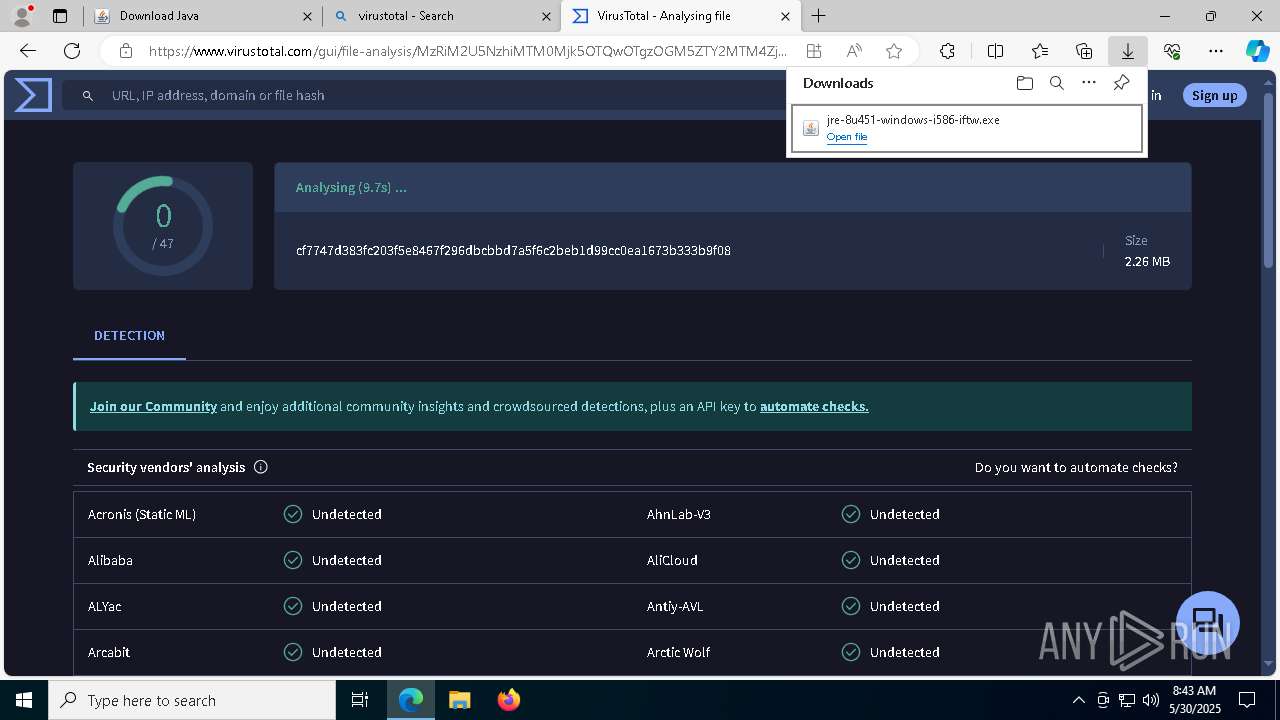The image size is (1280, 720).
Task: Click the Antiy-AVL vendor name
Action: pyautogui.click(x=675, y=606)
